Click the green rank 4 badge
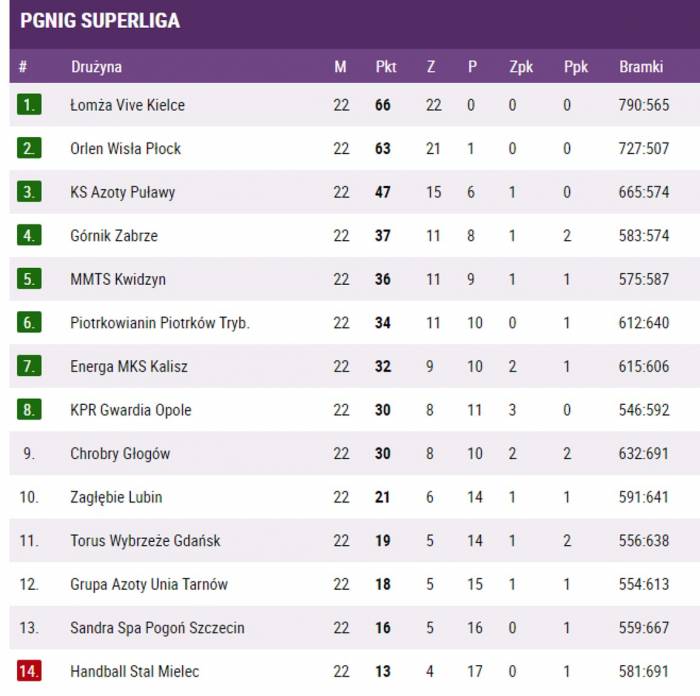 click(29, 235)
